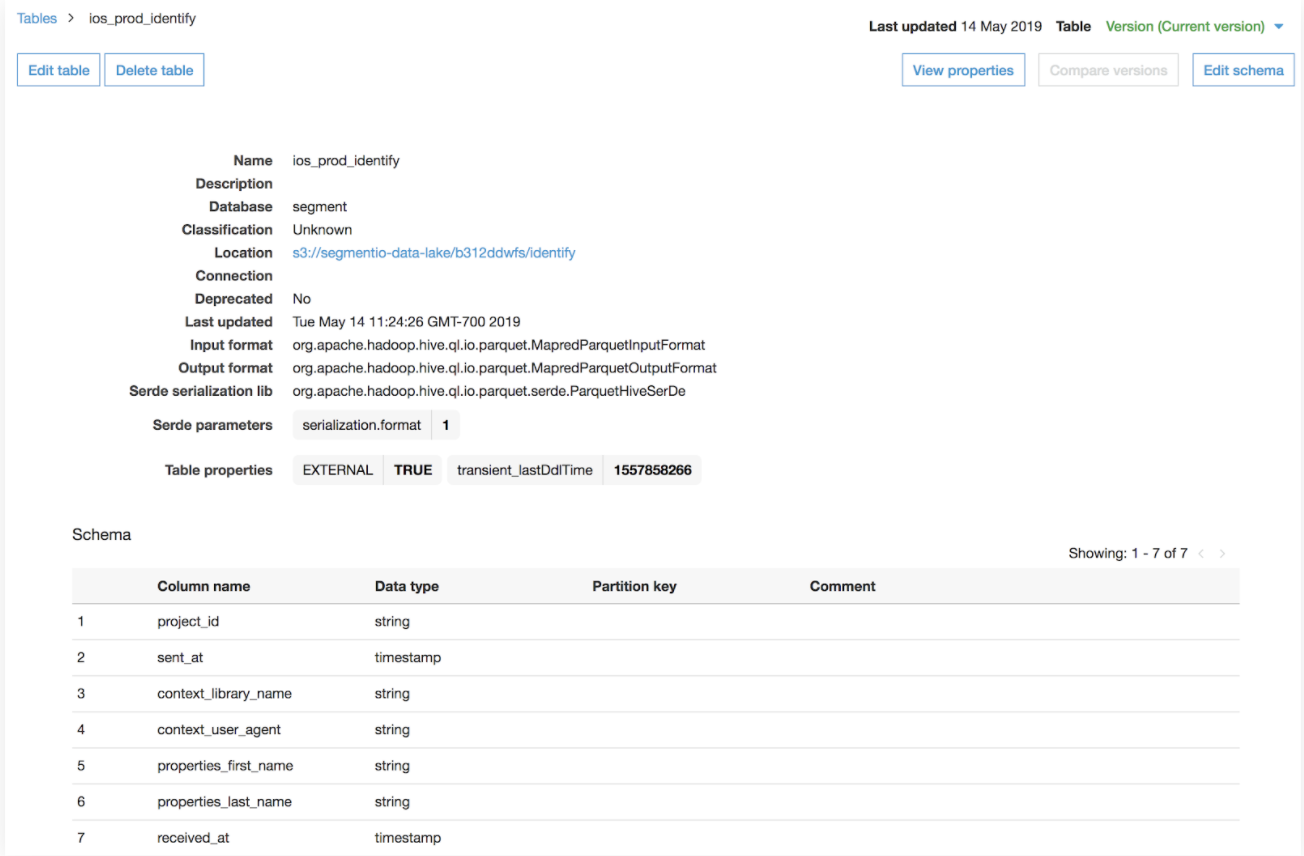Open the Tables breadcrumb link
This screenshot has height=856, width=1304.
[x=36, y=17]
